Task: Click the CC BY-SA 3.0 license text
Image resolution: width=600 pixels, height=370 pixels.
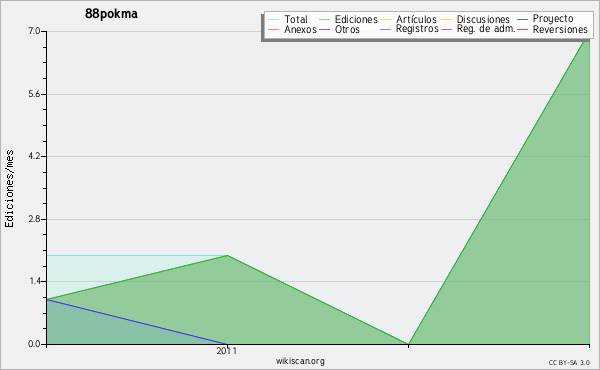Action: [569, 363]
